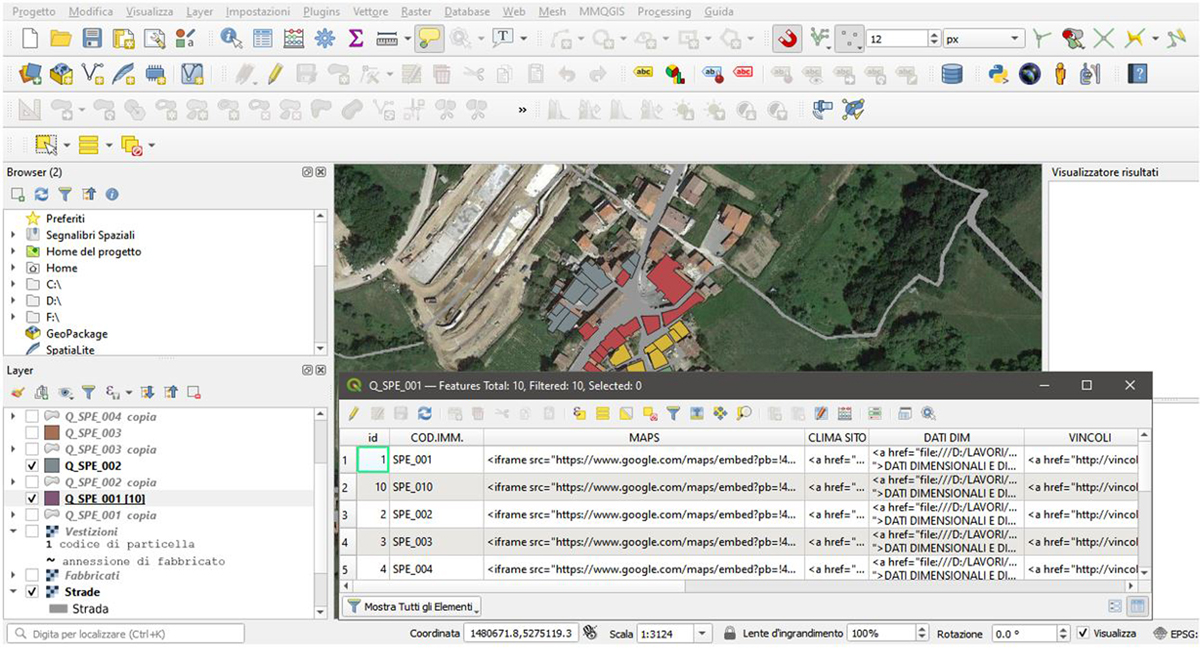This screenshot has height=649, width=1200.
Task: Click the purple Sigma statistics icon
Action: (355, 39)
